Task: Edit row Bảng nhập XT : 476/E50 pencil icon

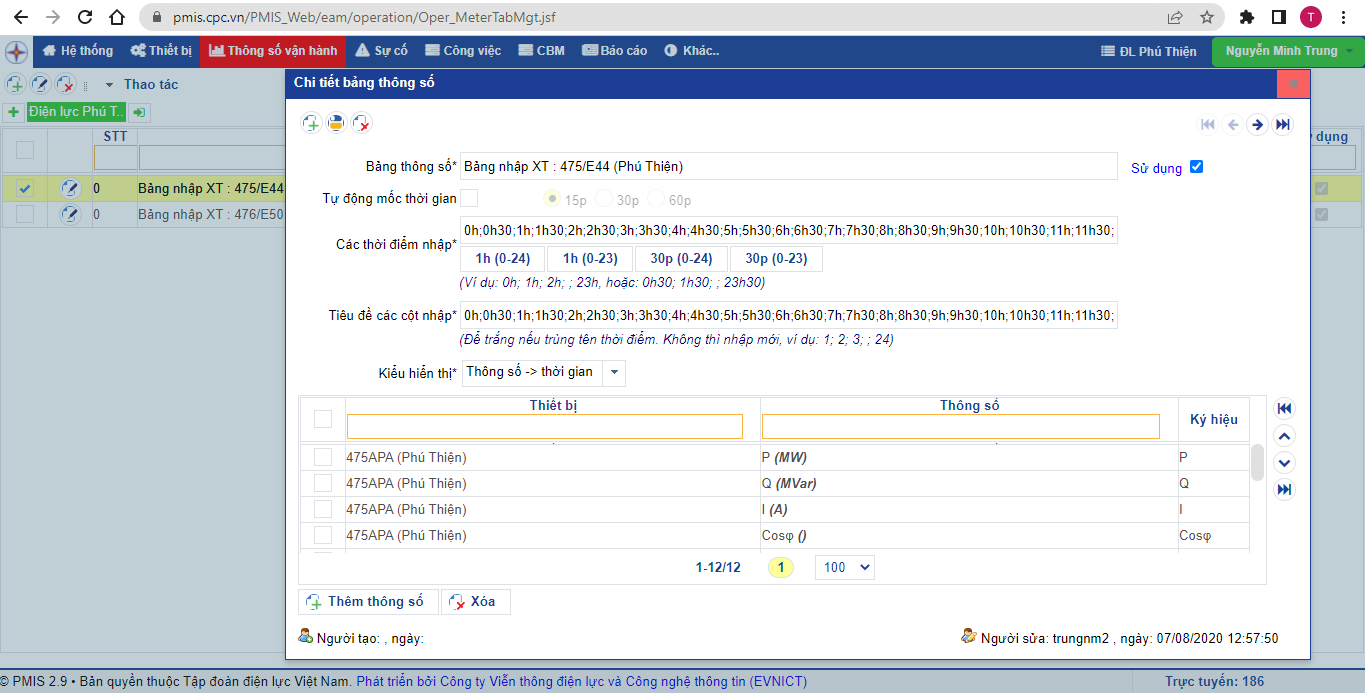Action: tap(70, 214)
